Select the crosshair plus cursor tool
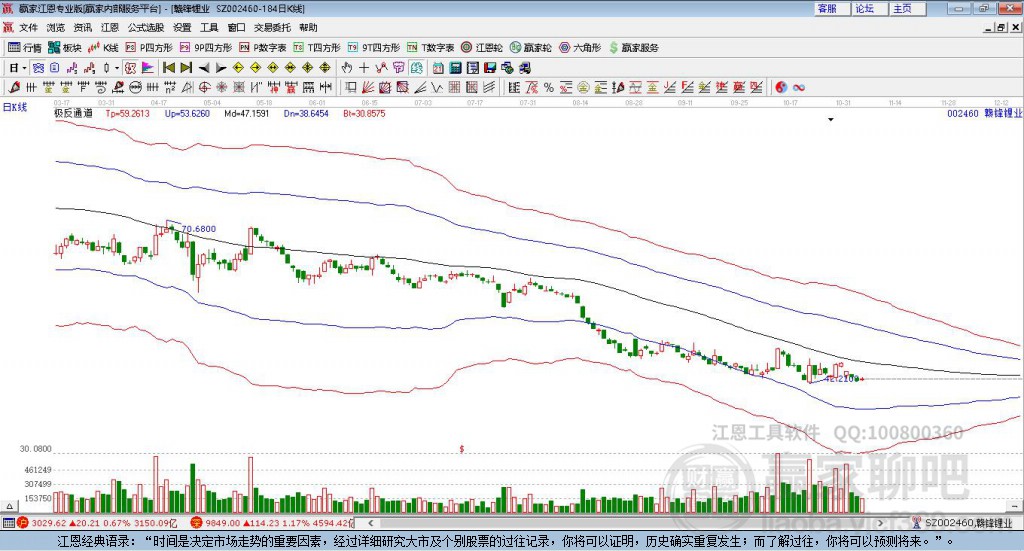The height and width of the screenshot is (551, 1024). (x=364, y=67)
